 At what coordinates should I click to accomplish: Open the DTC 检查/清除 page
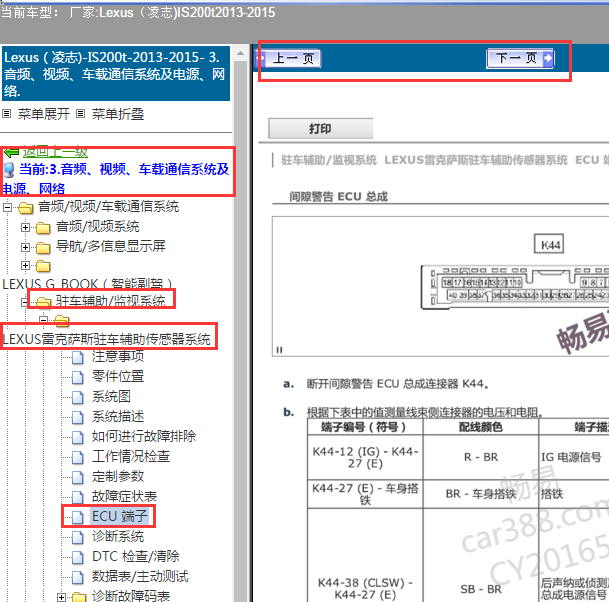[136, 556]
